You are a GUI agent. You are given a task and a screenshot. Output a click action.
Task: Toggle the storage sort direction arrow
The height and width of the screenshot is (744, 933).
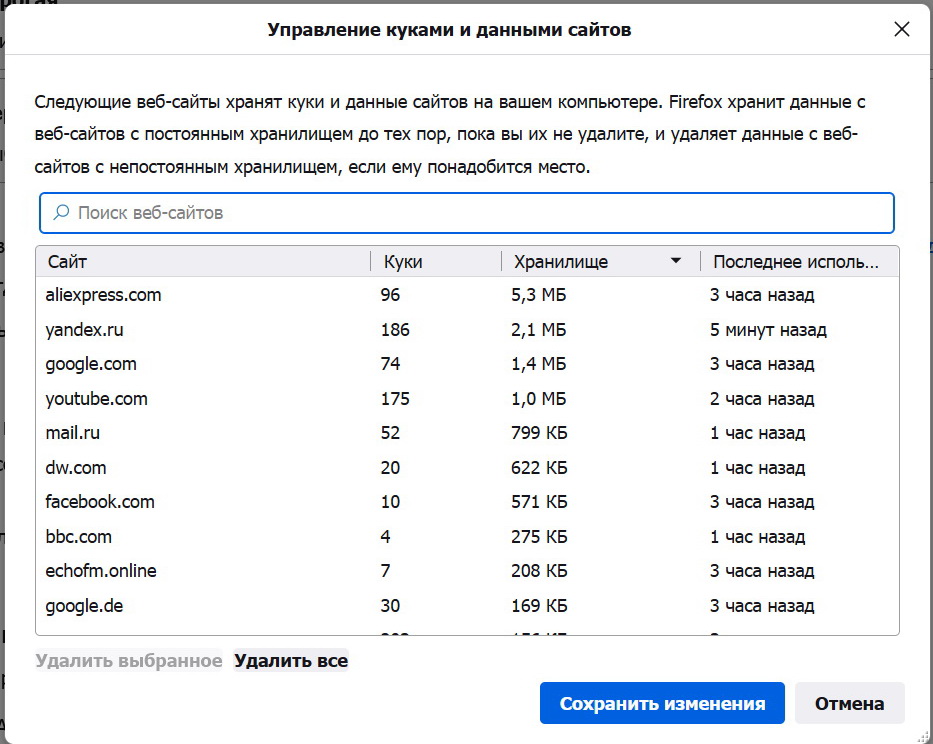coord(675,261)
